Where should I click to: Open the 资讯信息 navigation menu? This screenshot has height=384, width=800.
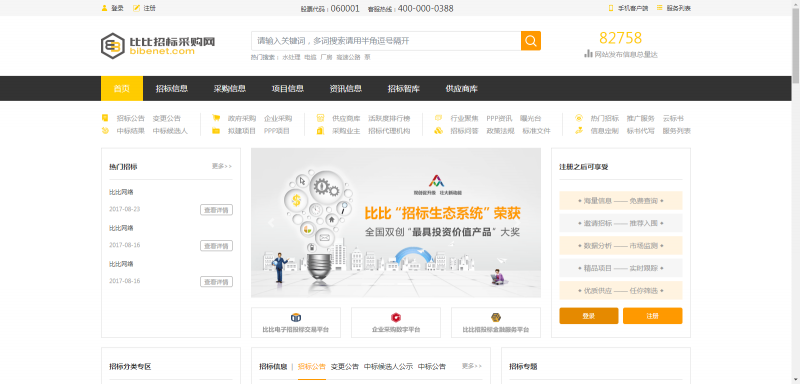click(346, 89)
